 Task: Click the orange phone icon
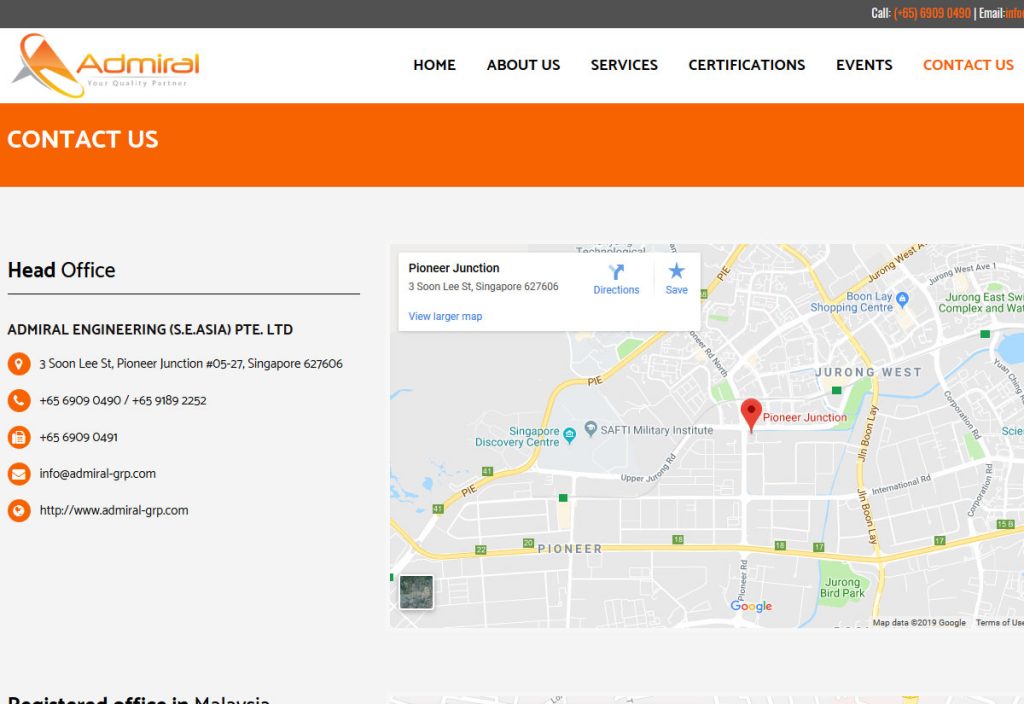(x=18, y=401)
